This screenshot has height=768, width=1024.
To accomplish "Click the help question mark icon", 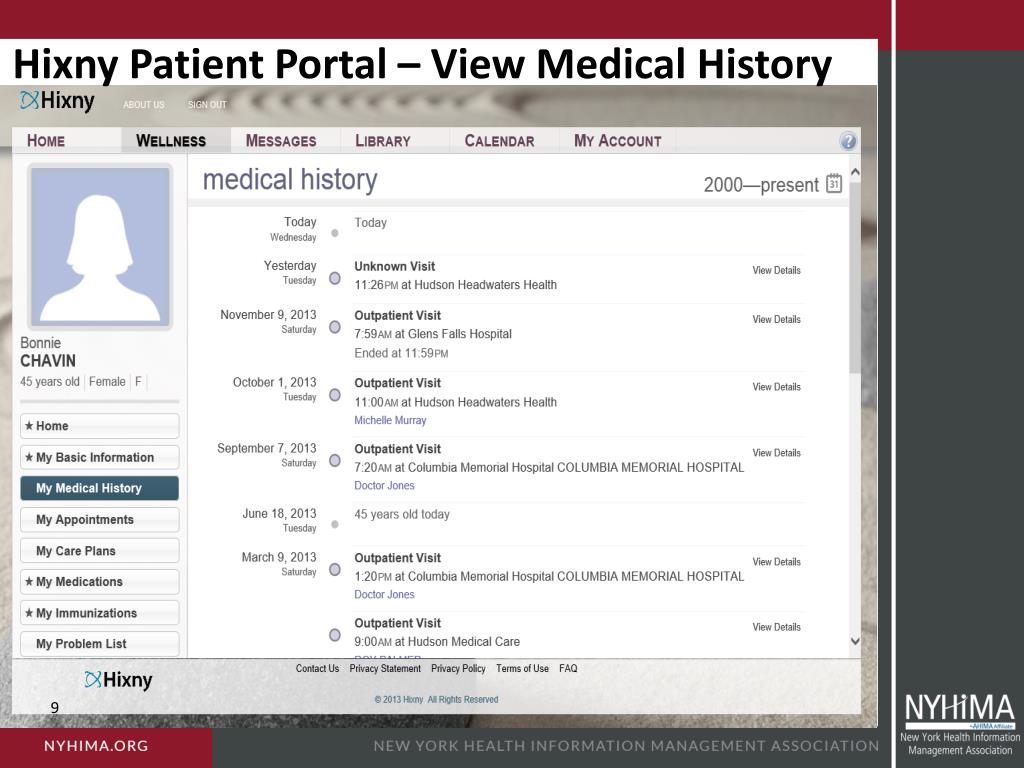I will pyautogui.click(x=848, y=141).
